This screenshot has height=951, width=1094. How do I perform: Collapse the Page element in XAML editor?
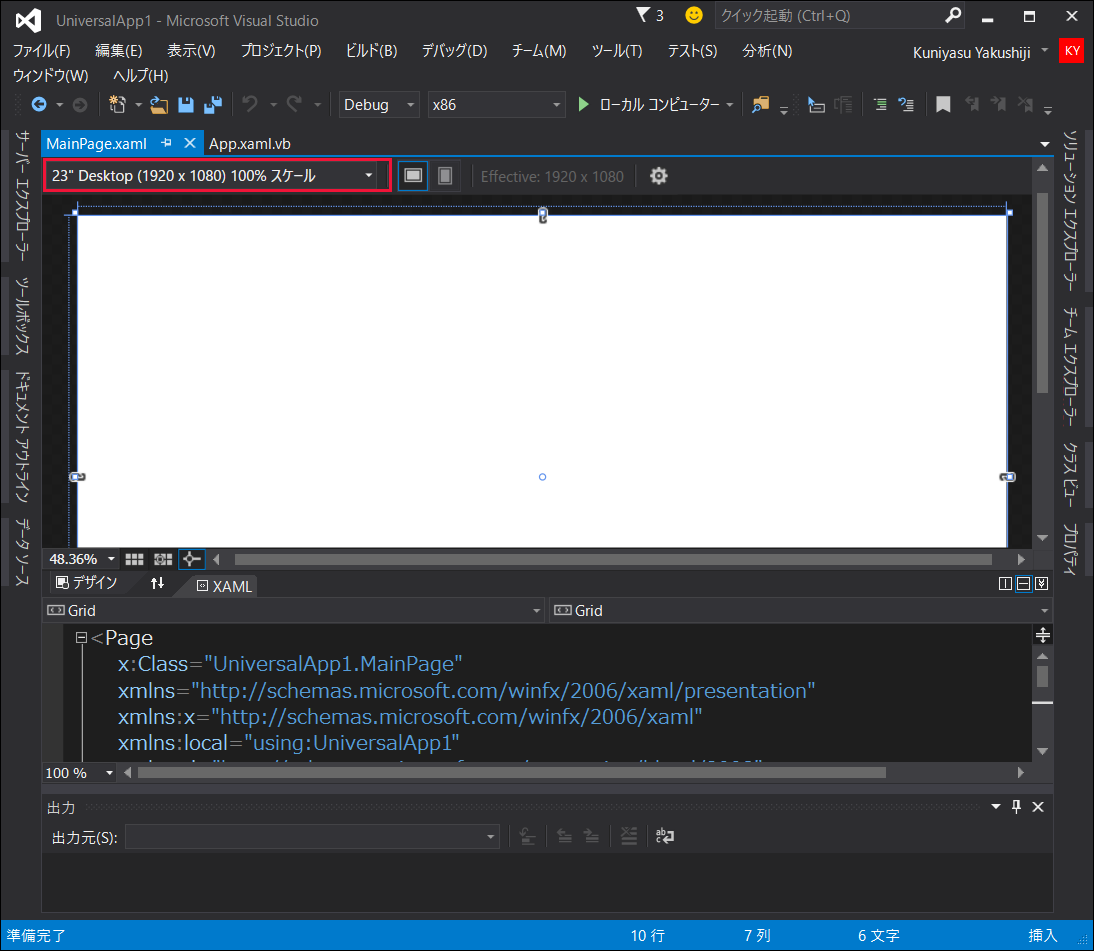[81, 638]
